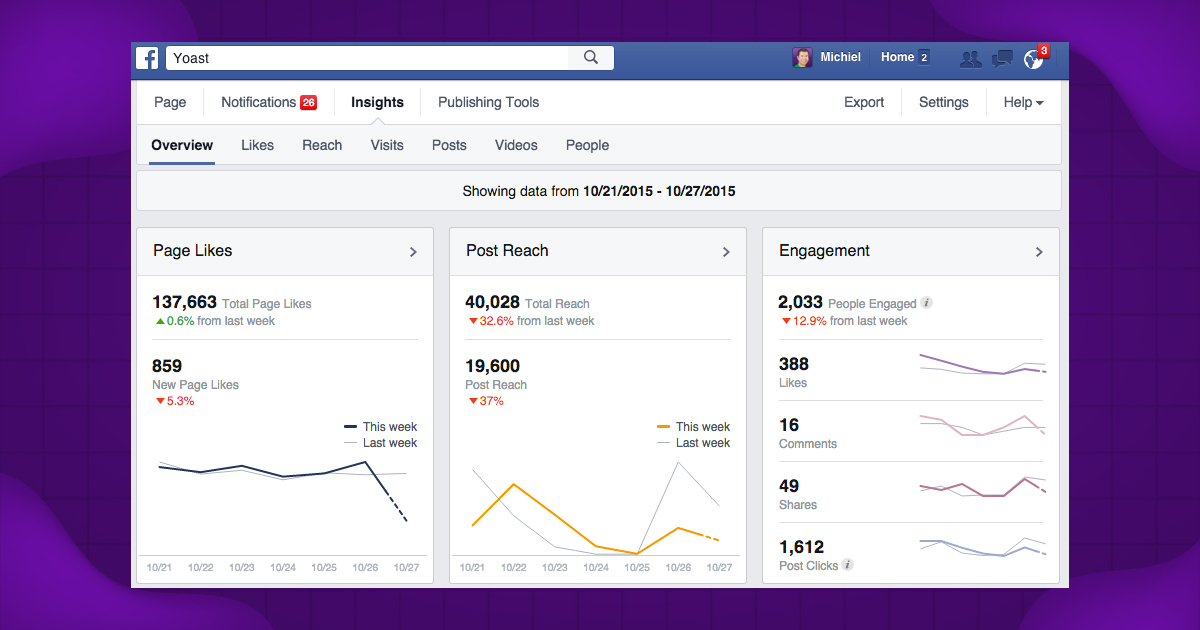This screenshot has width=1200, height=630.
Task: Open the Page tab
Action: [x=170, y=102]
